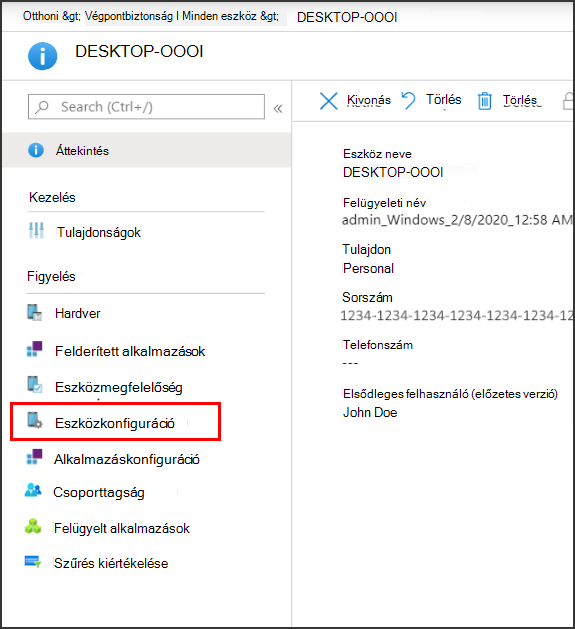Click the trash can icon in the toolbar

[x=485, y=101]
